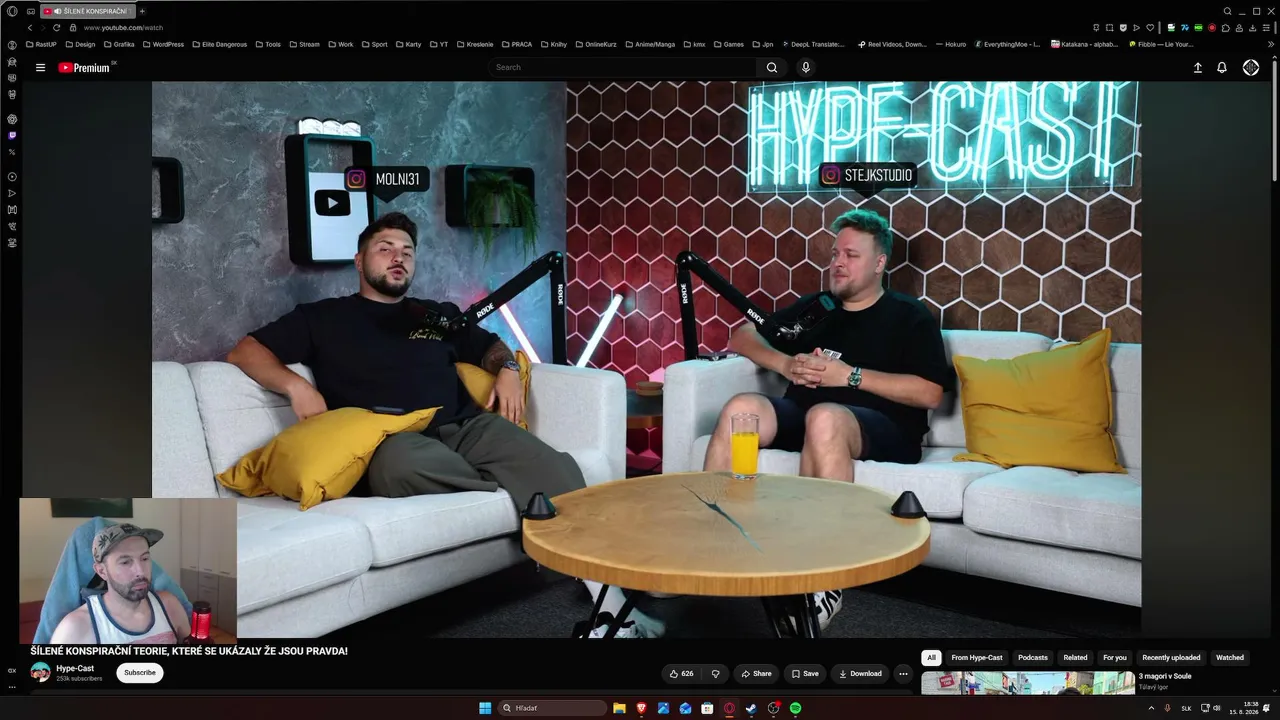Select the ŠÍLENÉ KONSPIRAČNÍ browser tab
This screenshot has width=1280, height=720.
[88, 11]
